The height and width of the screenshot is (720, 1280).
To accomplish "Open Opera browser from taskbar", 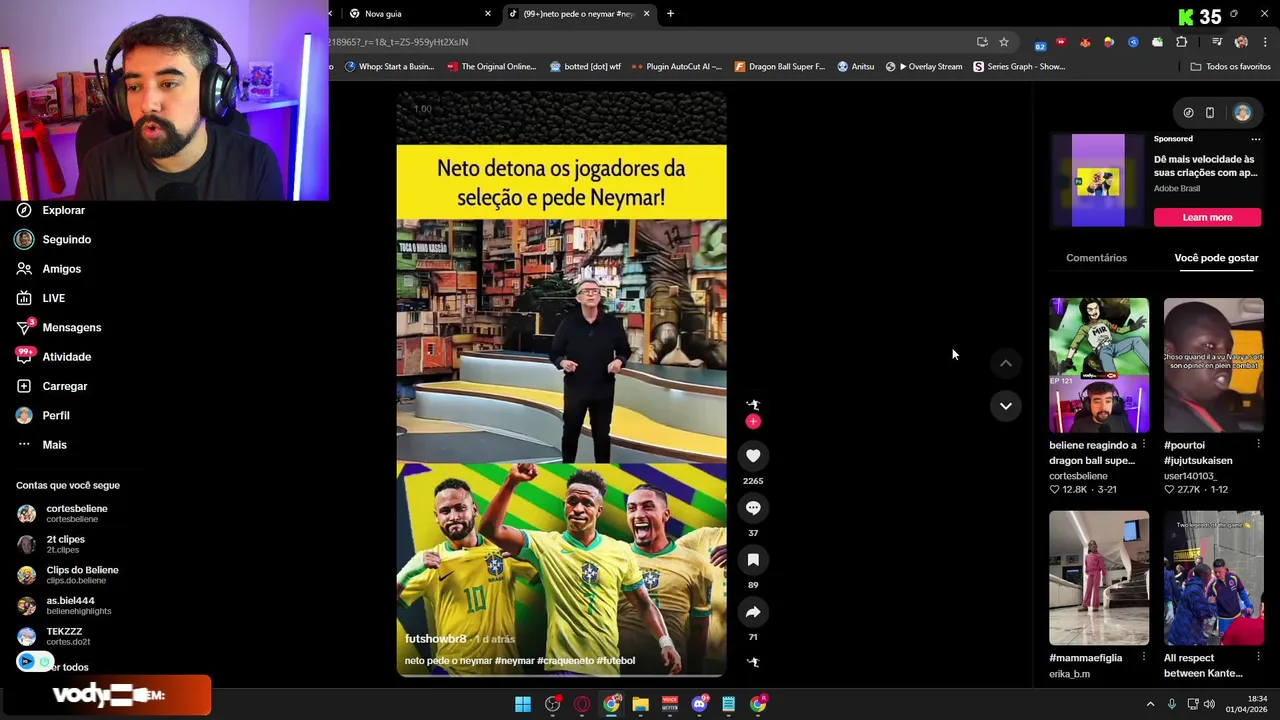I will 582,704.
